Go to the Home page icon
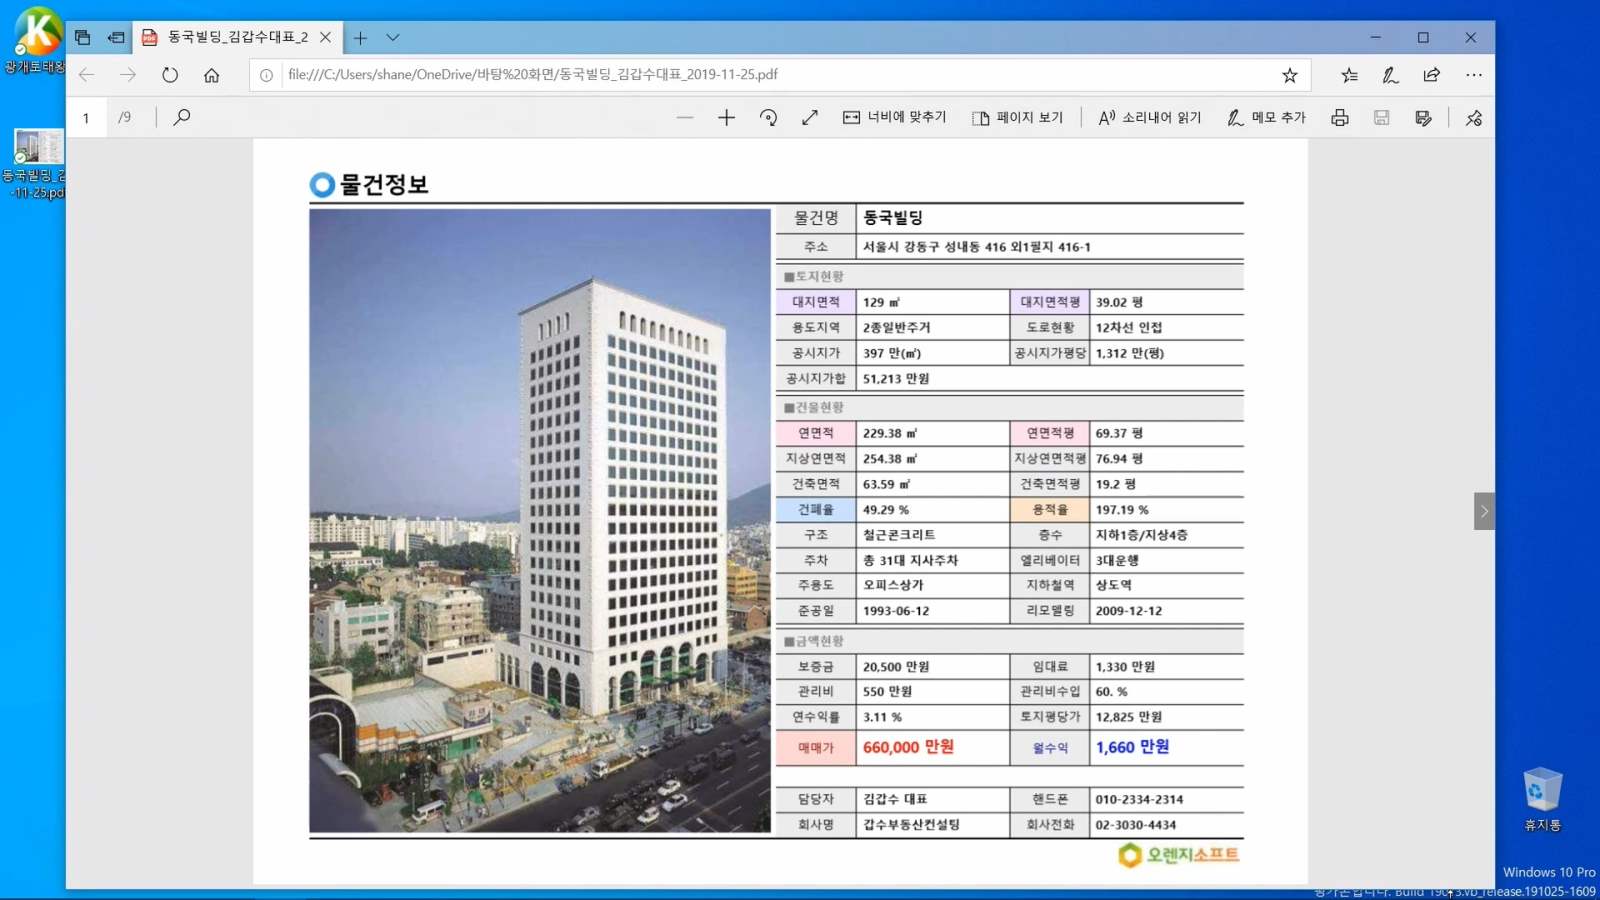 click(211, 75)
